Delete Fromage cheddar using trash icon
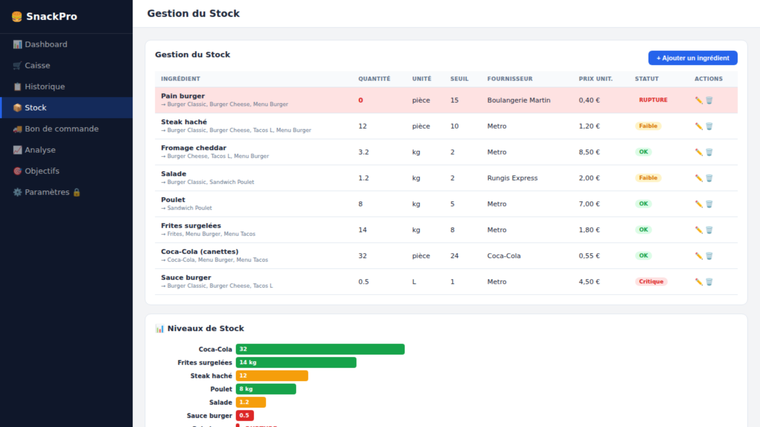Image resolution: width=760 pixels, height=427 pixels. [x=709, y=152]
